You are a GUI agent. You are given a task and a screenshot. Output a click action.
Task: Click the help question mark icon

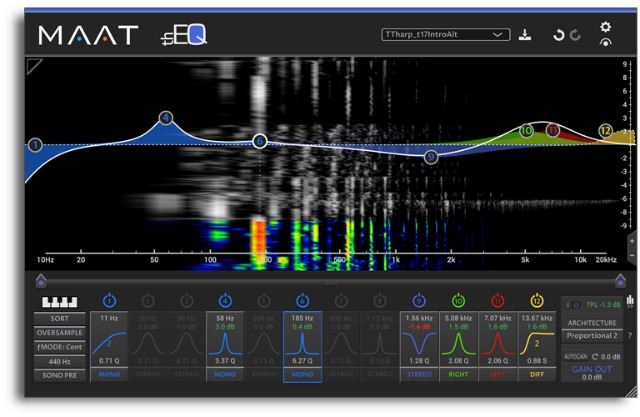tap(630, 336)
